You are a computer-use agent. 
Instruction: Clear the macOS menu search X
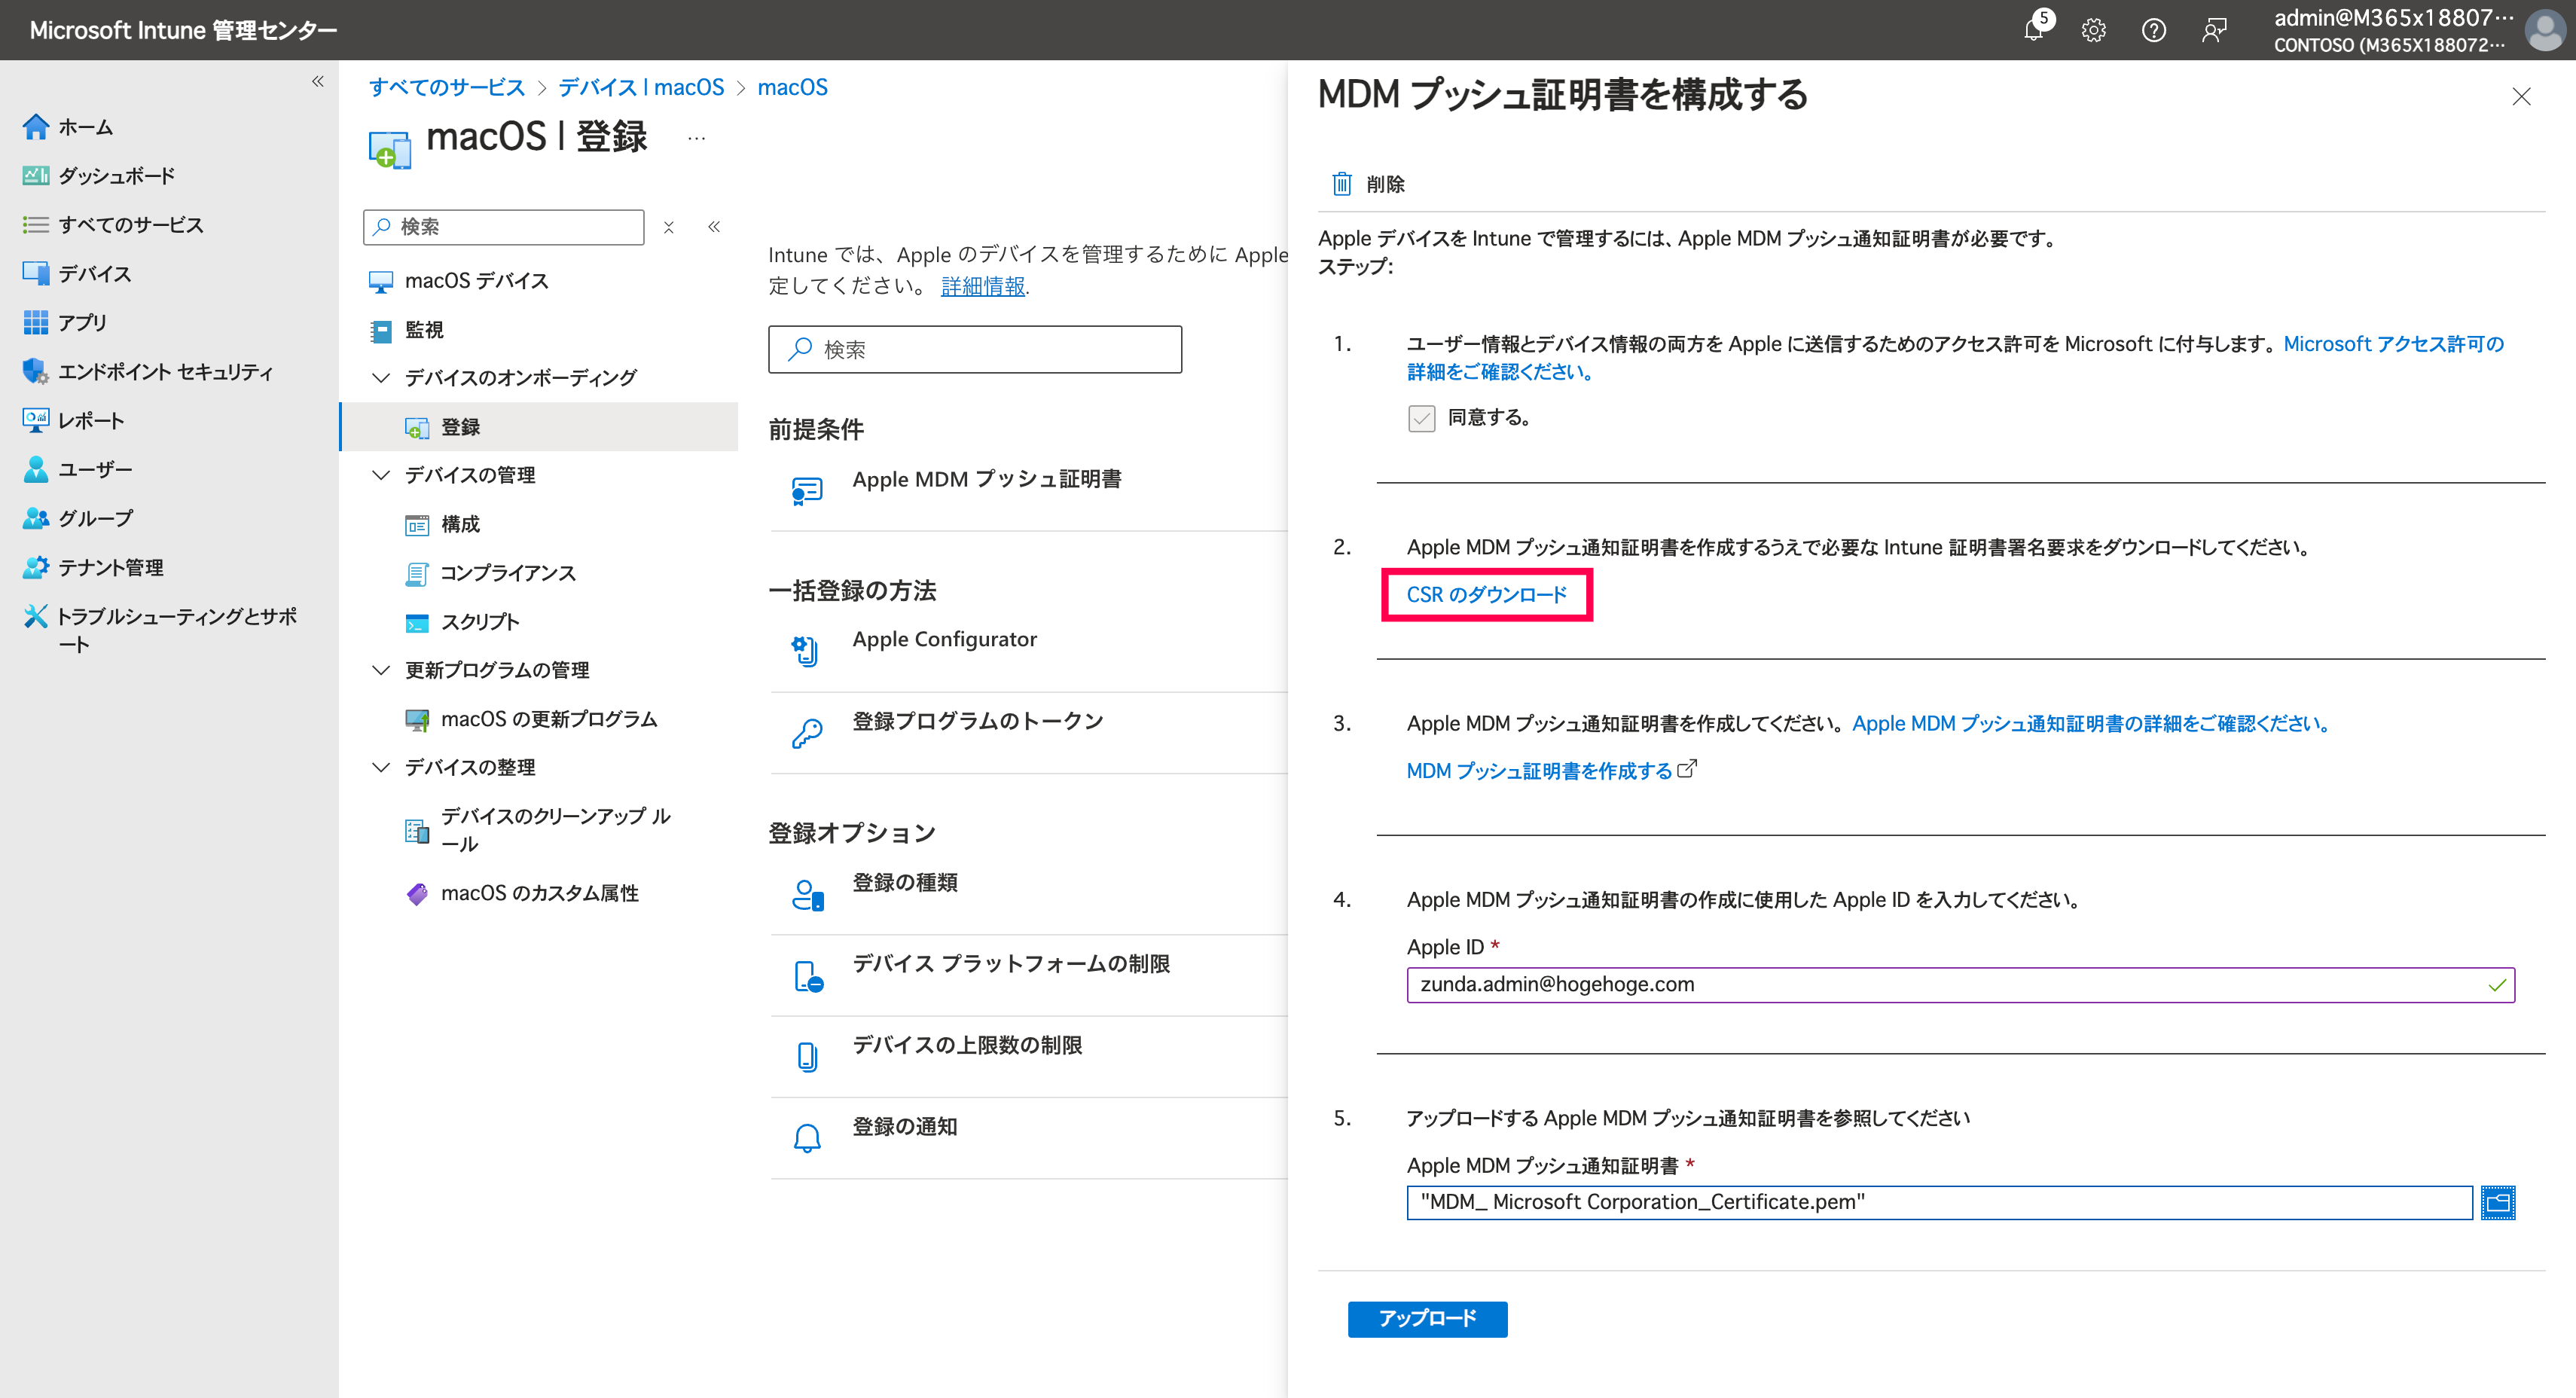(x=669, y=227)
